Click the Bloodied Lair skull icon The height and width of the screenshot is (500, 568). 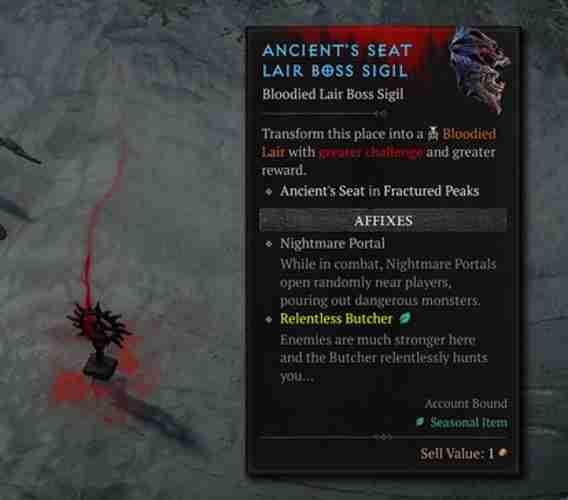click(433, 133)
